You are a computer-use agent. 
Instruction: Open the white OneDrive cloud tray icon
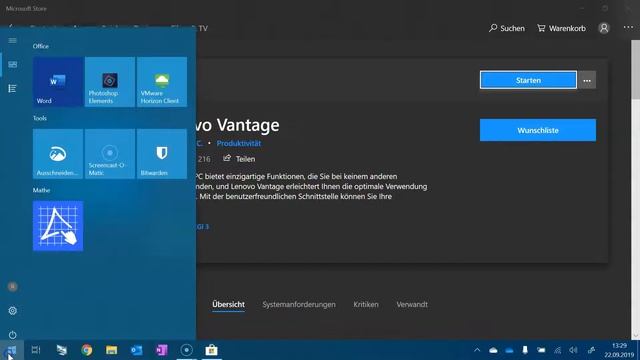[493, 350]
